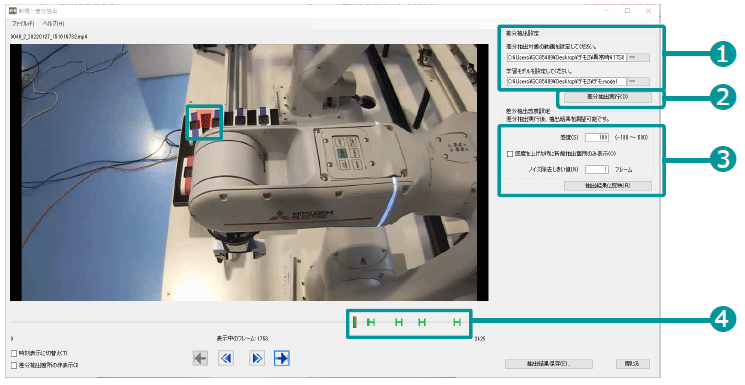The height and width of the screenshot is (385, 745).
Task: Apply settings to extraction results button
Action: [x=608, y=185]
